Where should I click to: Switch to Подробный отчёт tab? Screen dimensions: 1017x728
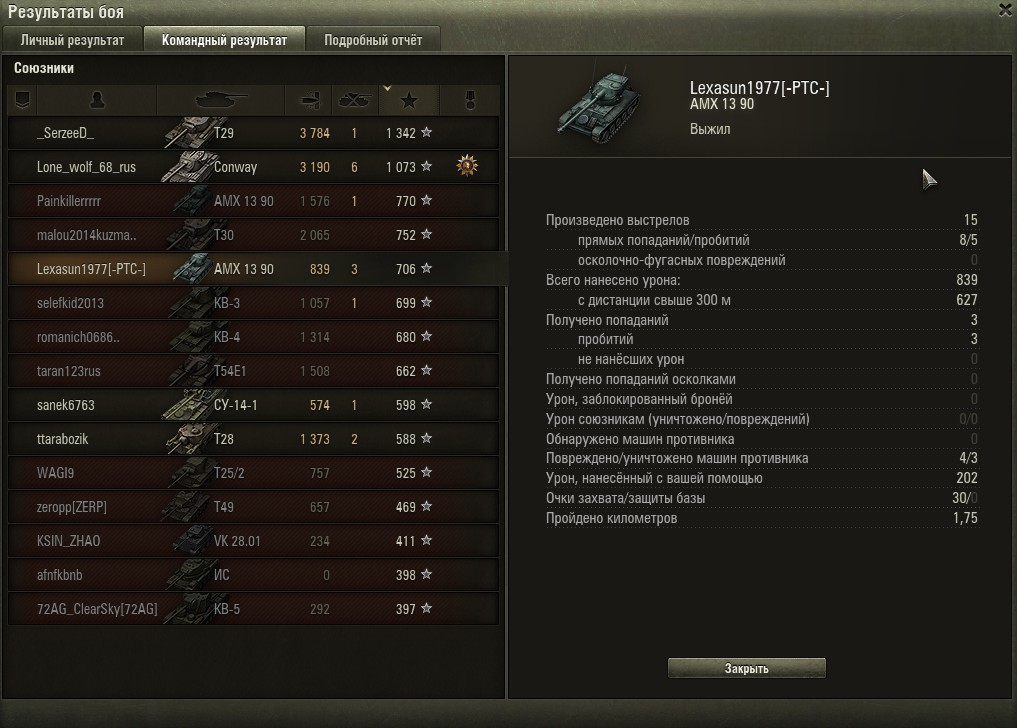(x=373, y=40)
